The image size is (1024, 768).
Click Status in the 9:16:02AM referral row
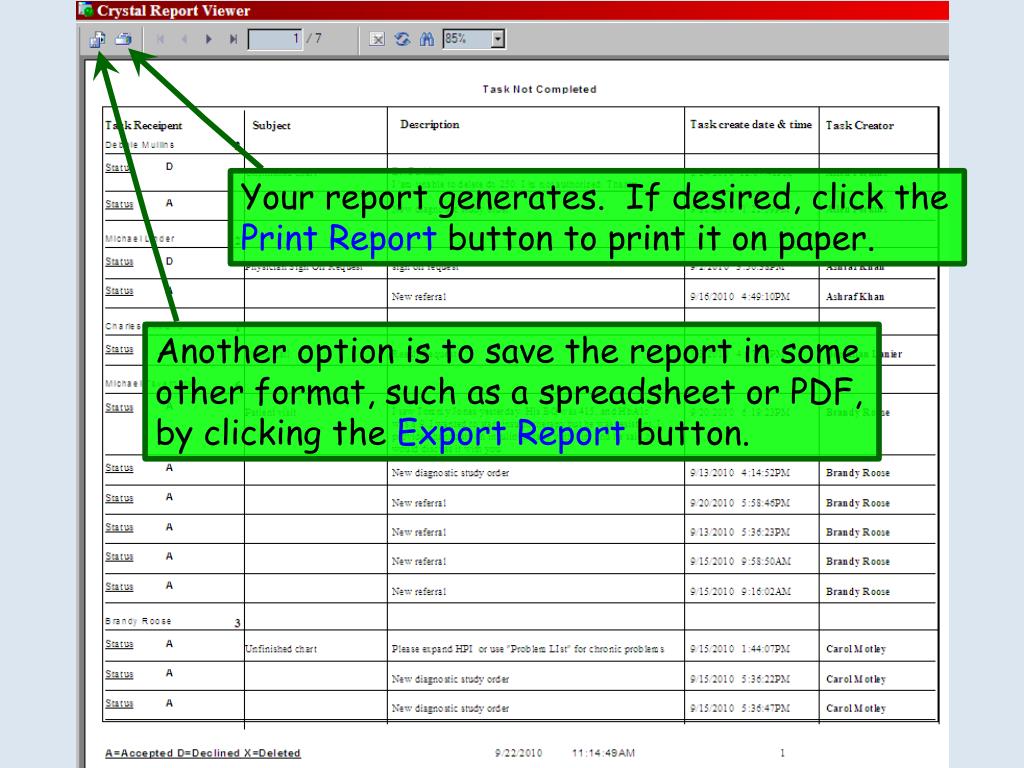119,586
